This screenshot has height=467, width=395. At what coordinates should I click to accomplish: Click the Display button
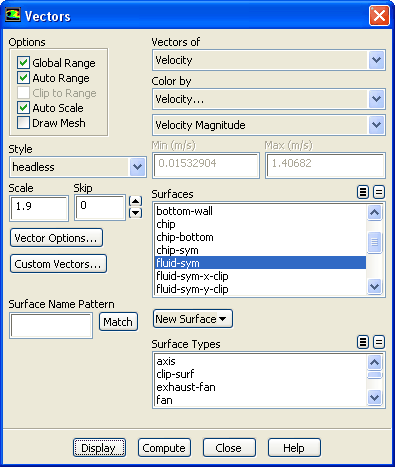[99, 448]
